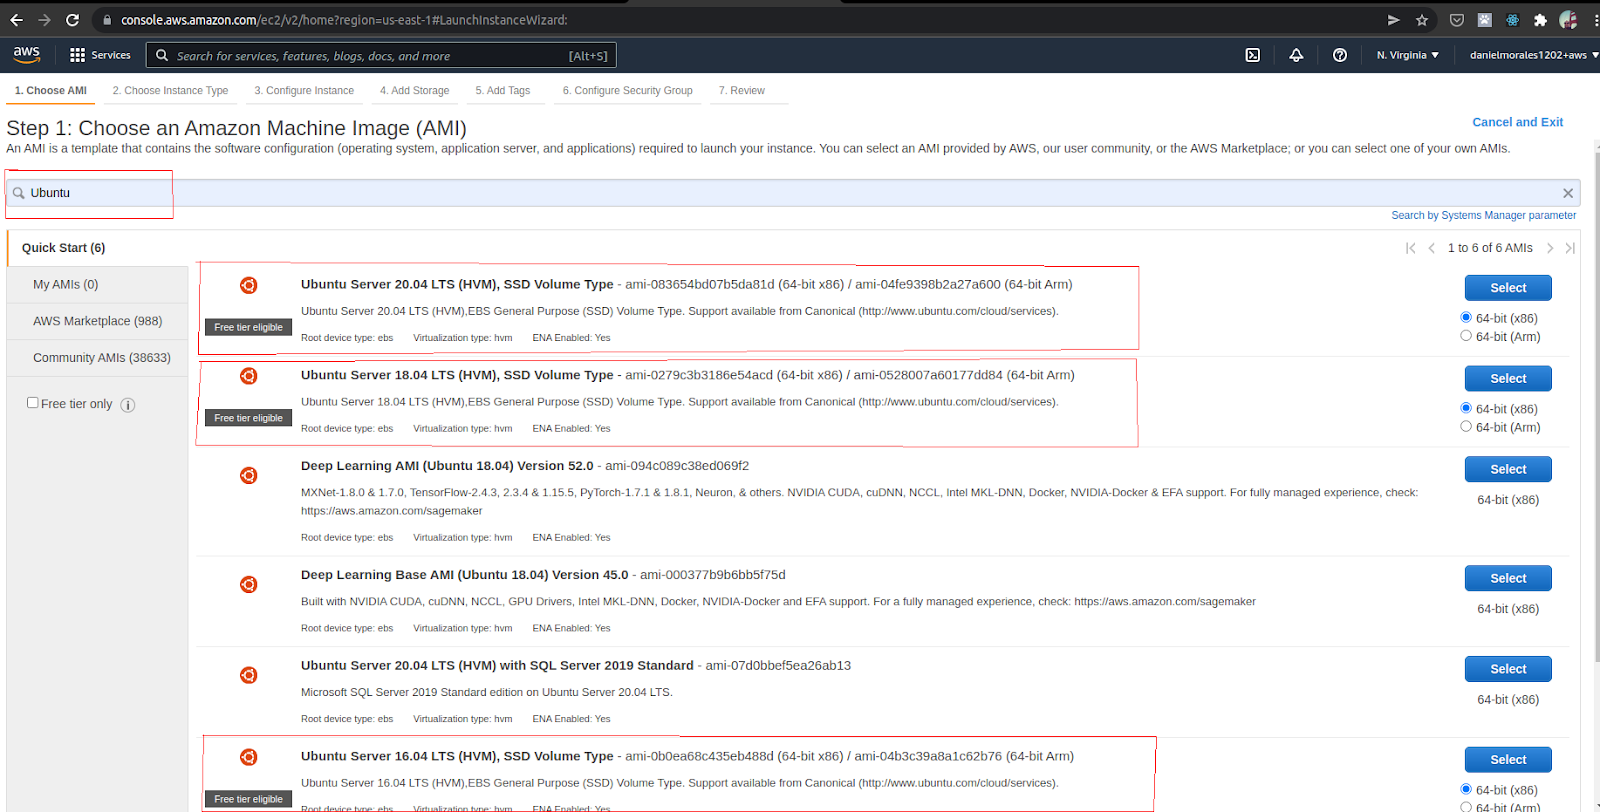
Task: Switch to the Choose AMI step tab
Action: [x=51, y=91]
